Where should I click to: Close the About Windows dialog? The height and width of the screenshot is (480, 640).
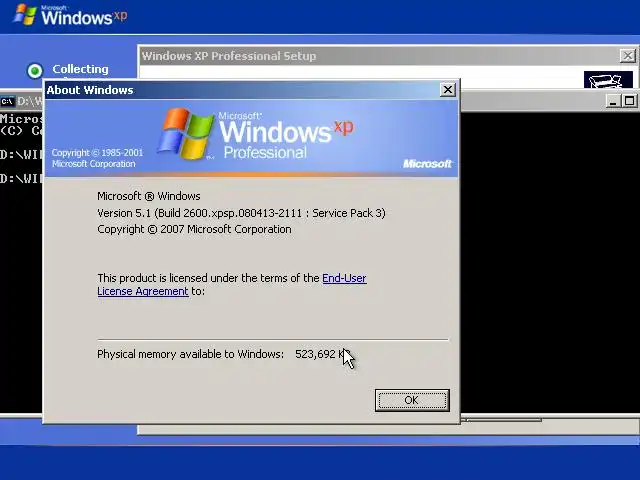448,89
